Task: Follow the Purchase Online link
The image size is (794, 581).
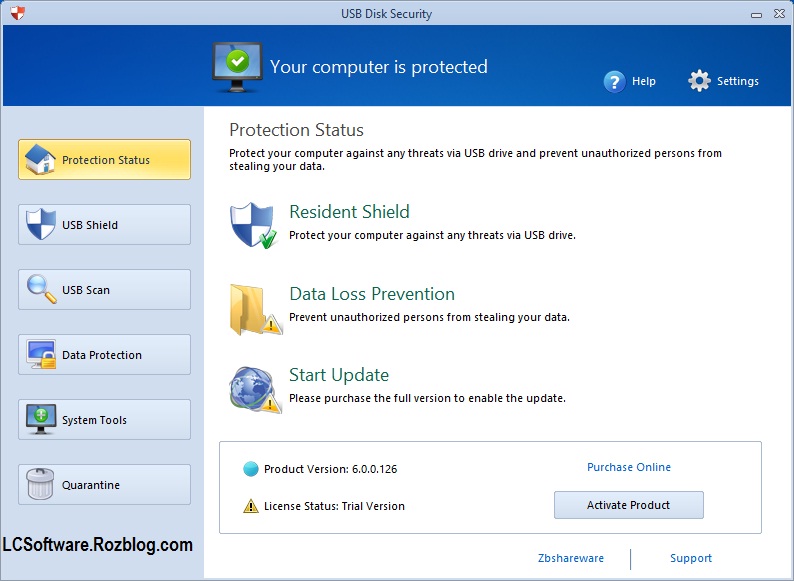Action: (628, 467)
